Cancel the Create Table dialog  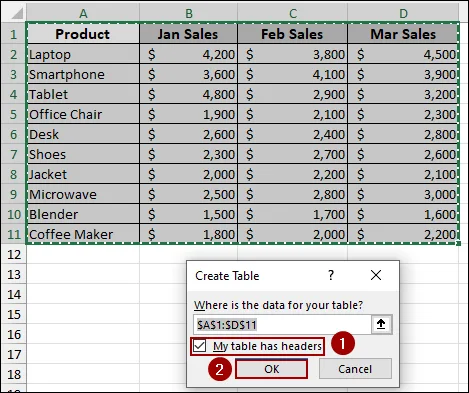[x=355, y=369]
